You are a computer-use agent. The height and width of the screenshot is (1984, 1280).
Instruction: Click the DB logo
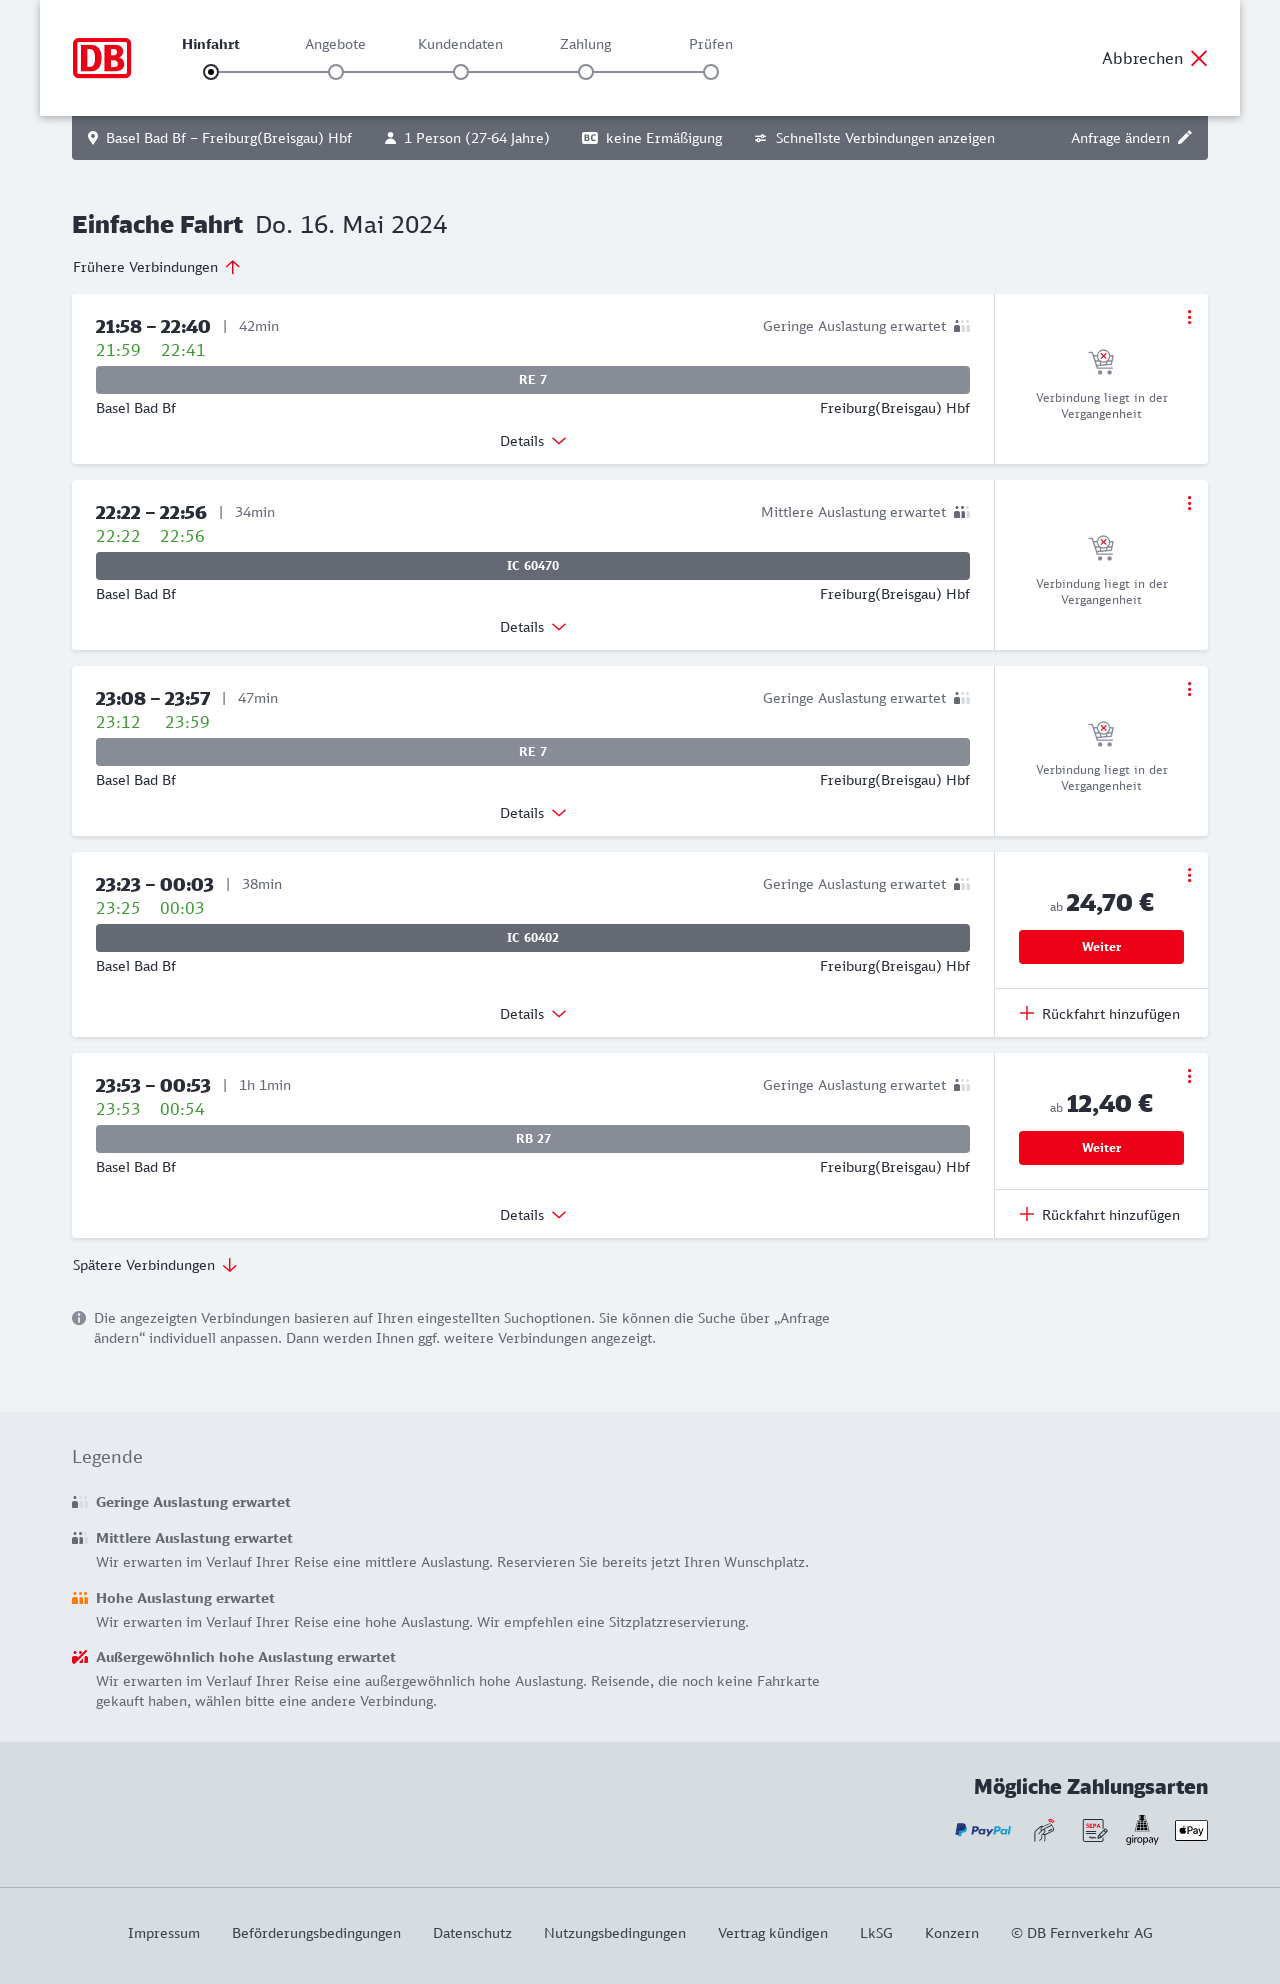pyautogui.click(x=102, y=58)
